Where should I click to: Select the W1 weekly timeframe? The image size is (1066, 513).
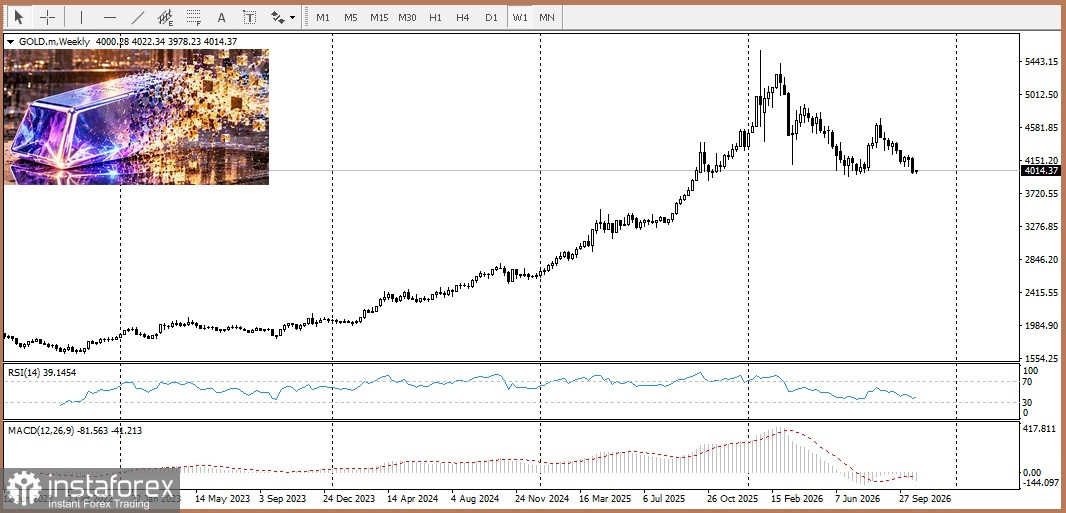tap(520, 18)
